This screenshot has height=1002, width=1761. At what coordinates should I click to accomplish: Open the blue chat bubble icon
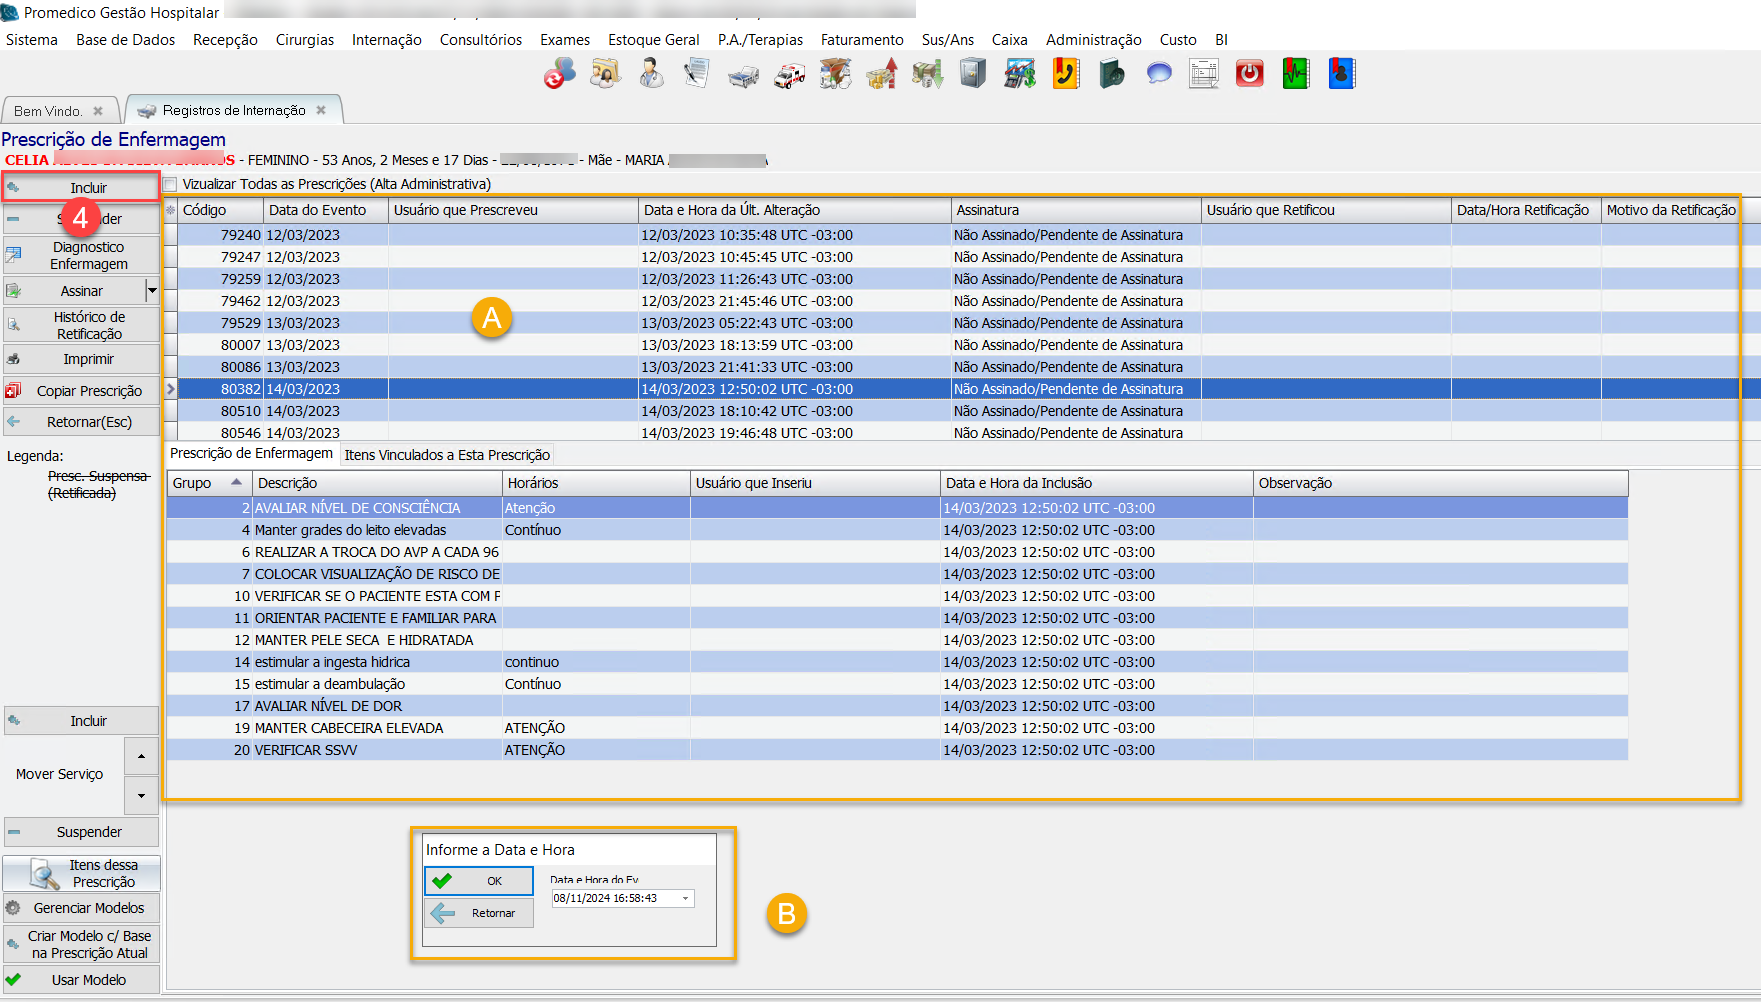click(x=1158, y=74)
